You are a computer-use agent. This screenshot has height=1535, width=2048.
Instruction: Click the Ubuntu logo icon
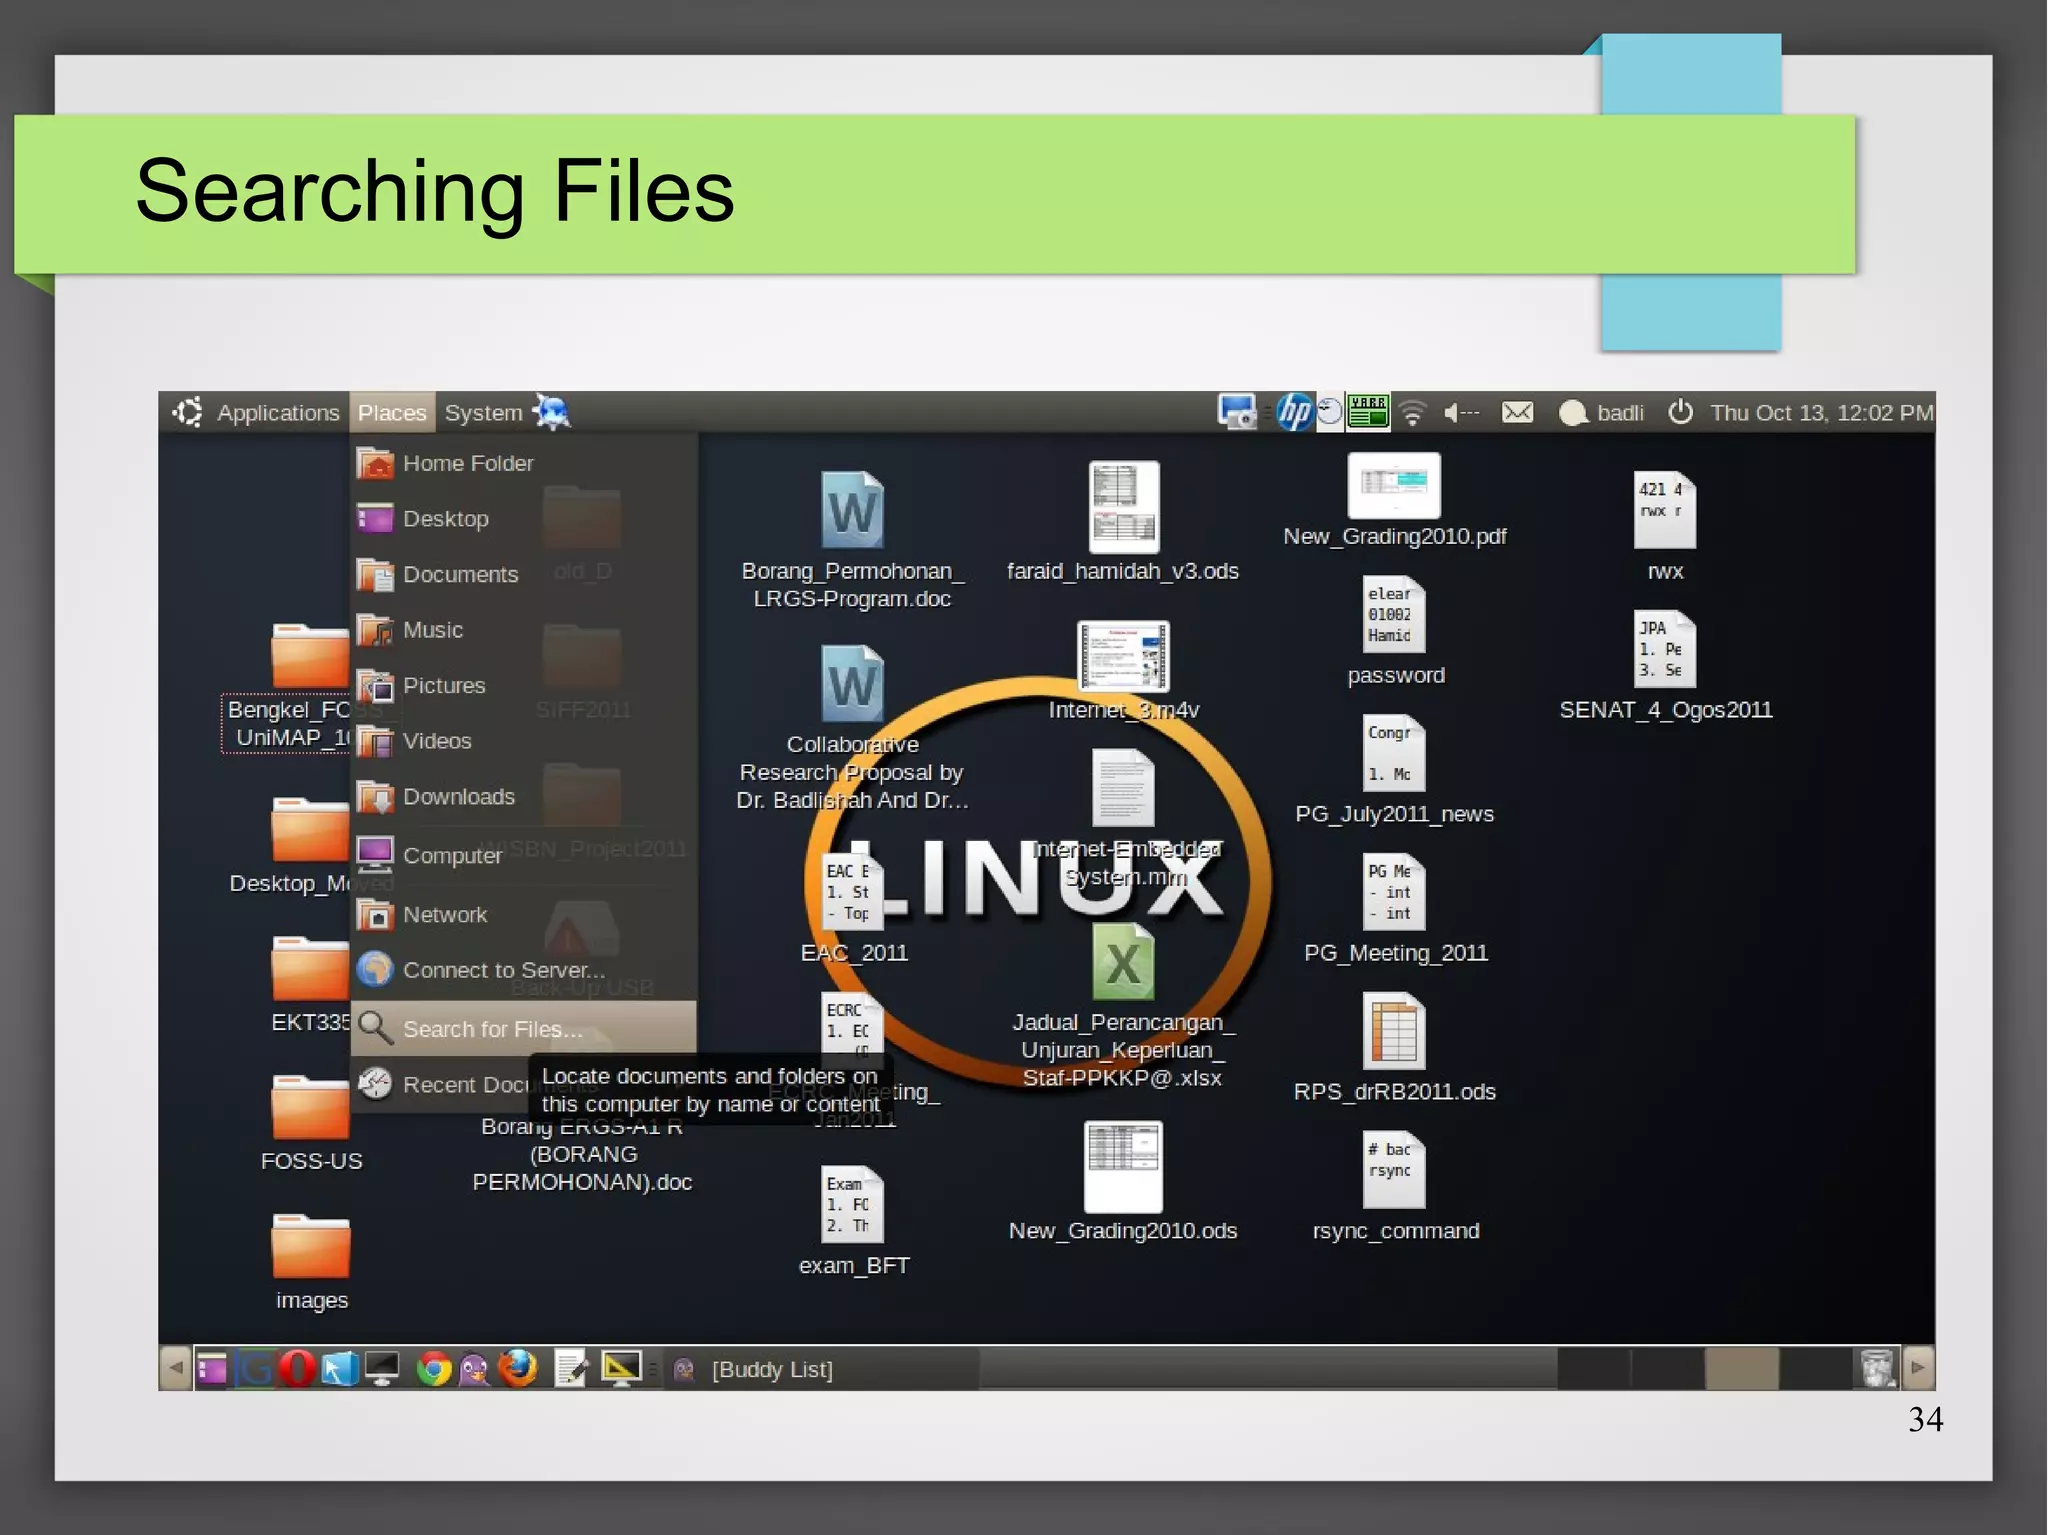click(187, 412)
